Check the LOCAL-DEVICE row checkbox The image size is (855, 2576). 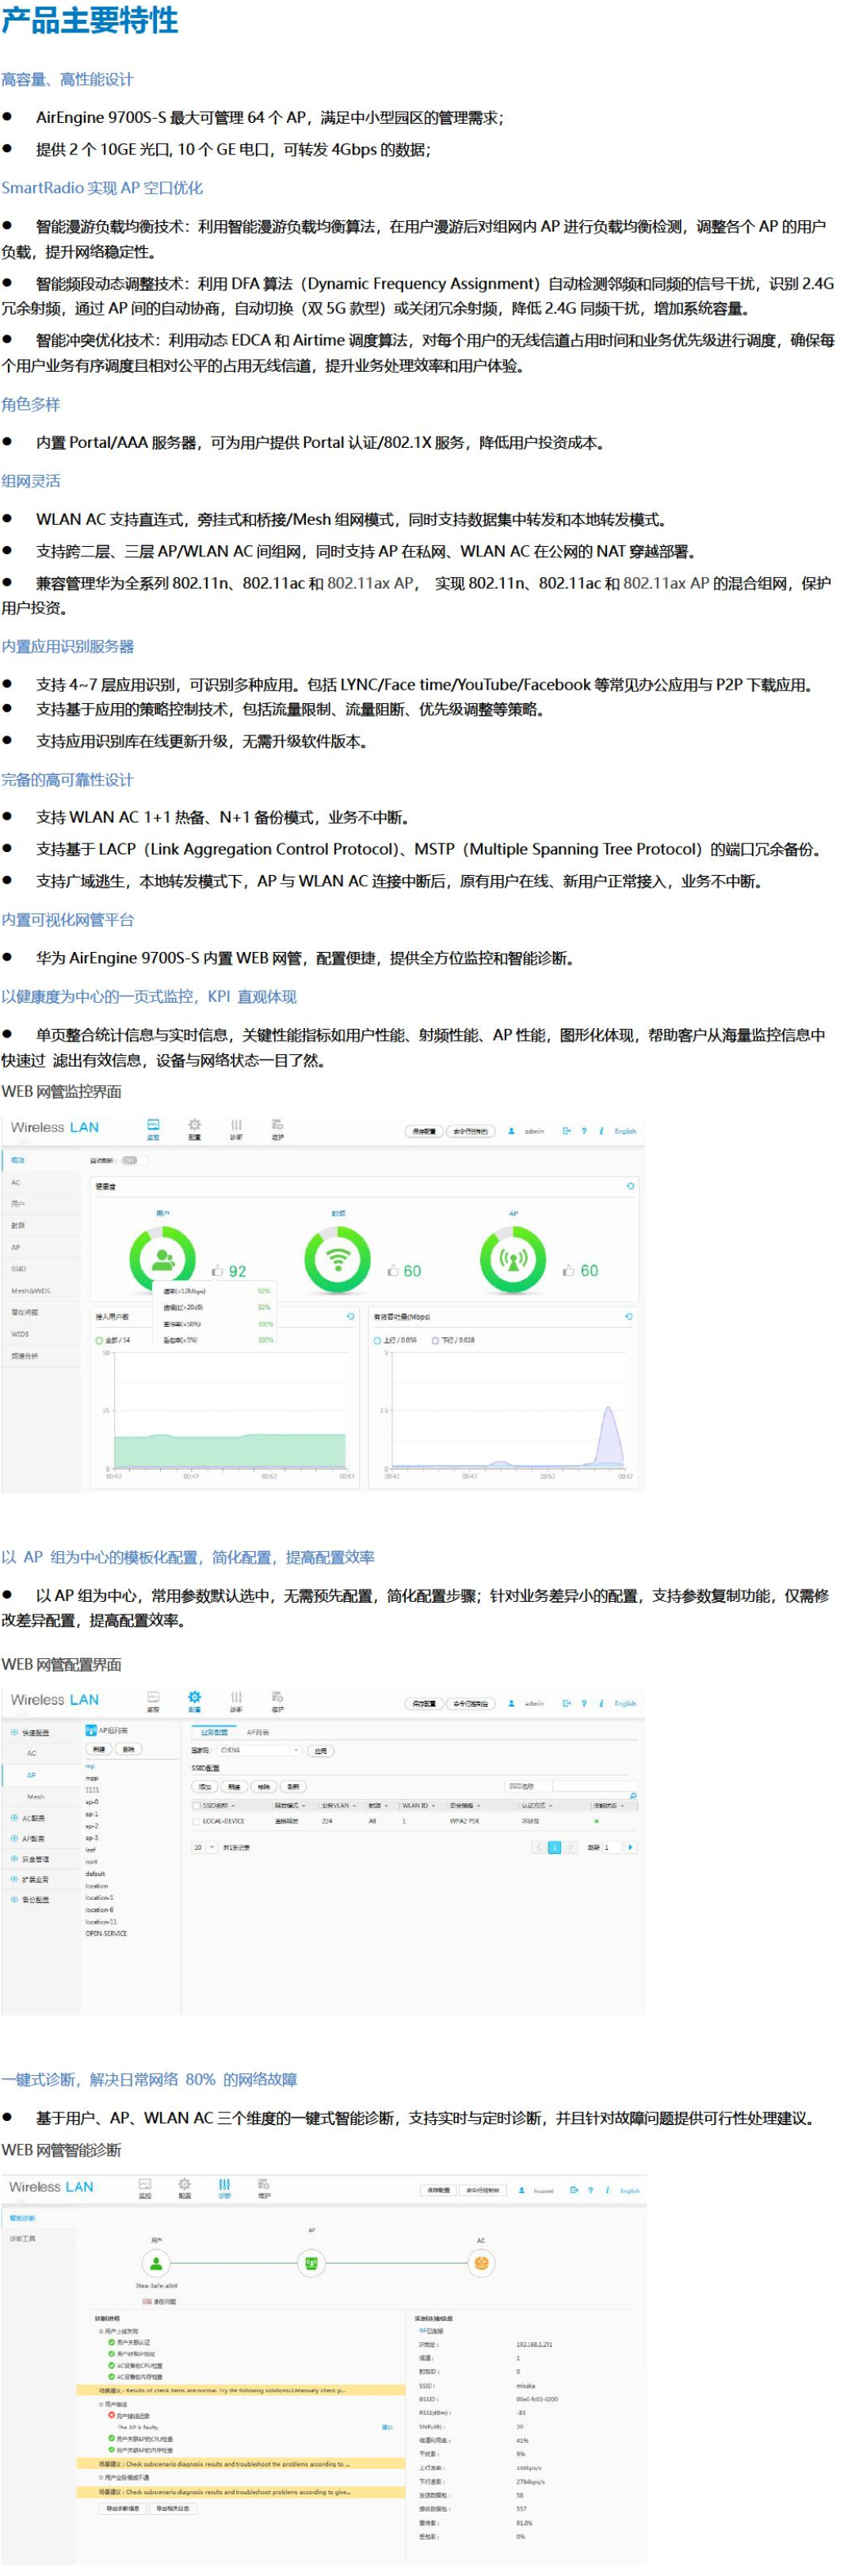pyautogui.click(x=196, y=1821)
